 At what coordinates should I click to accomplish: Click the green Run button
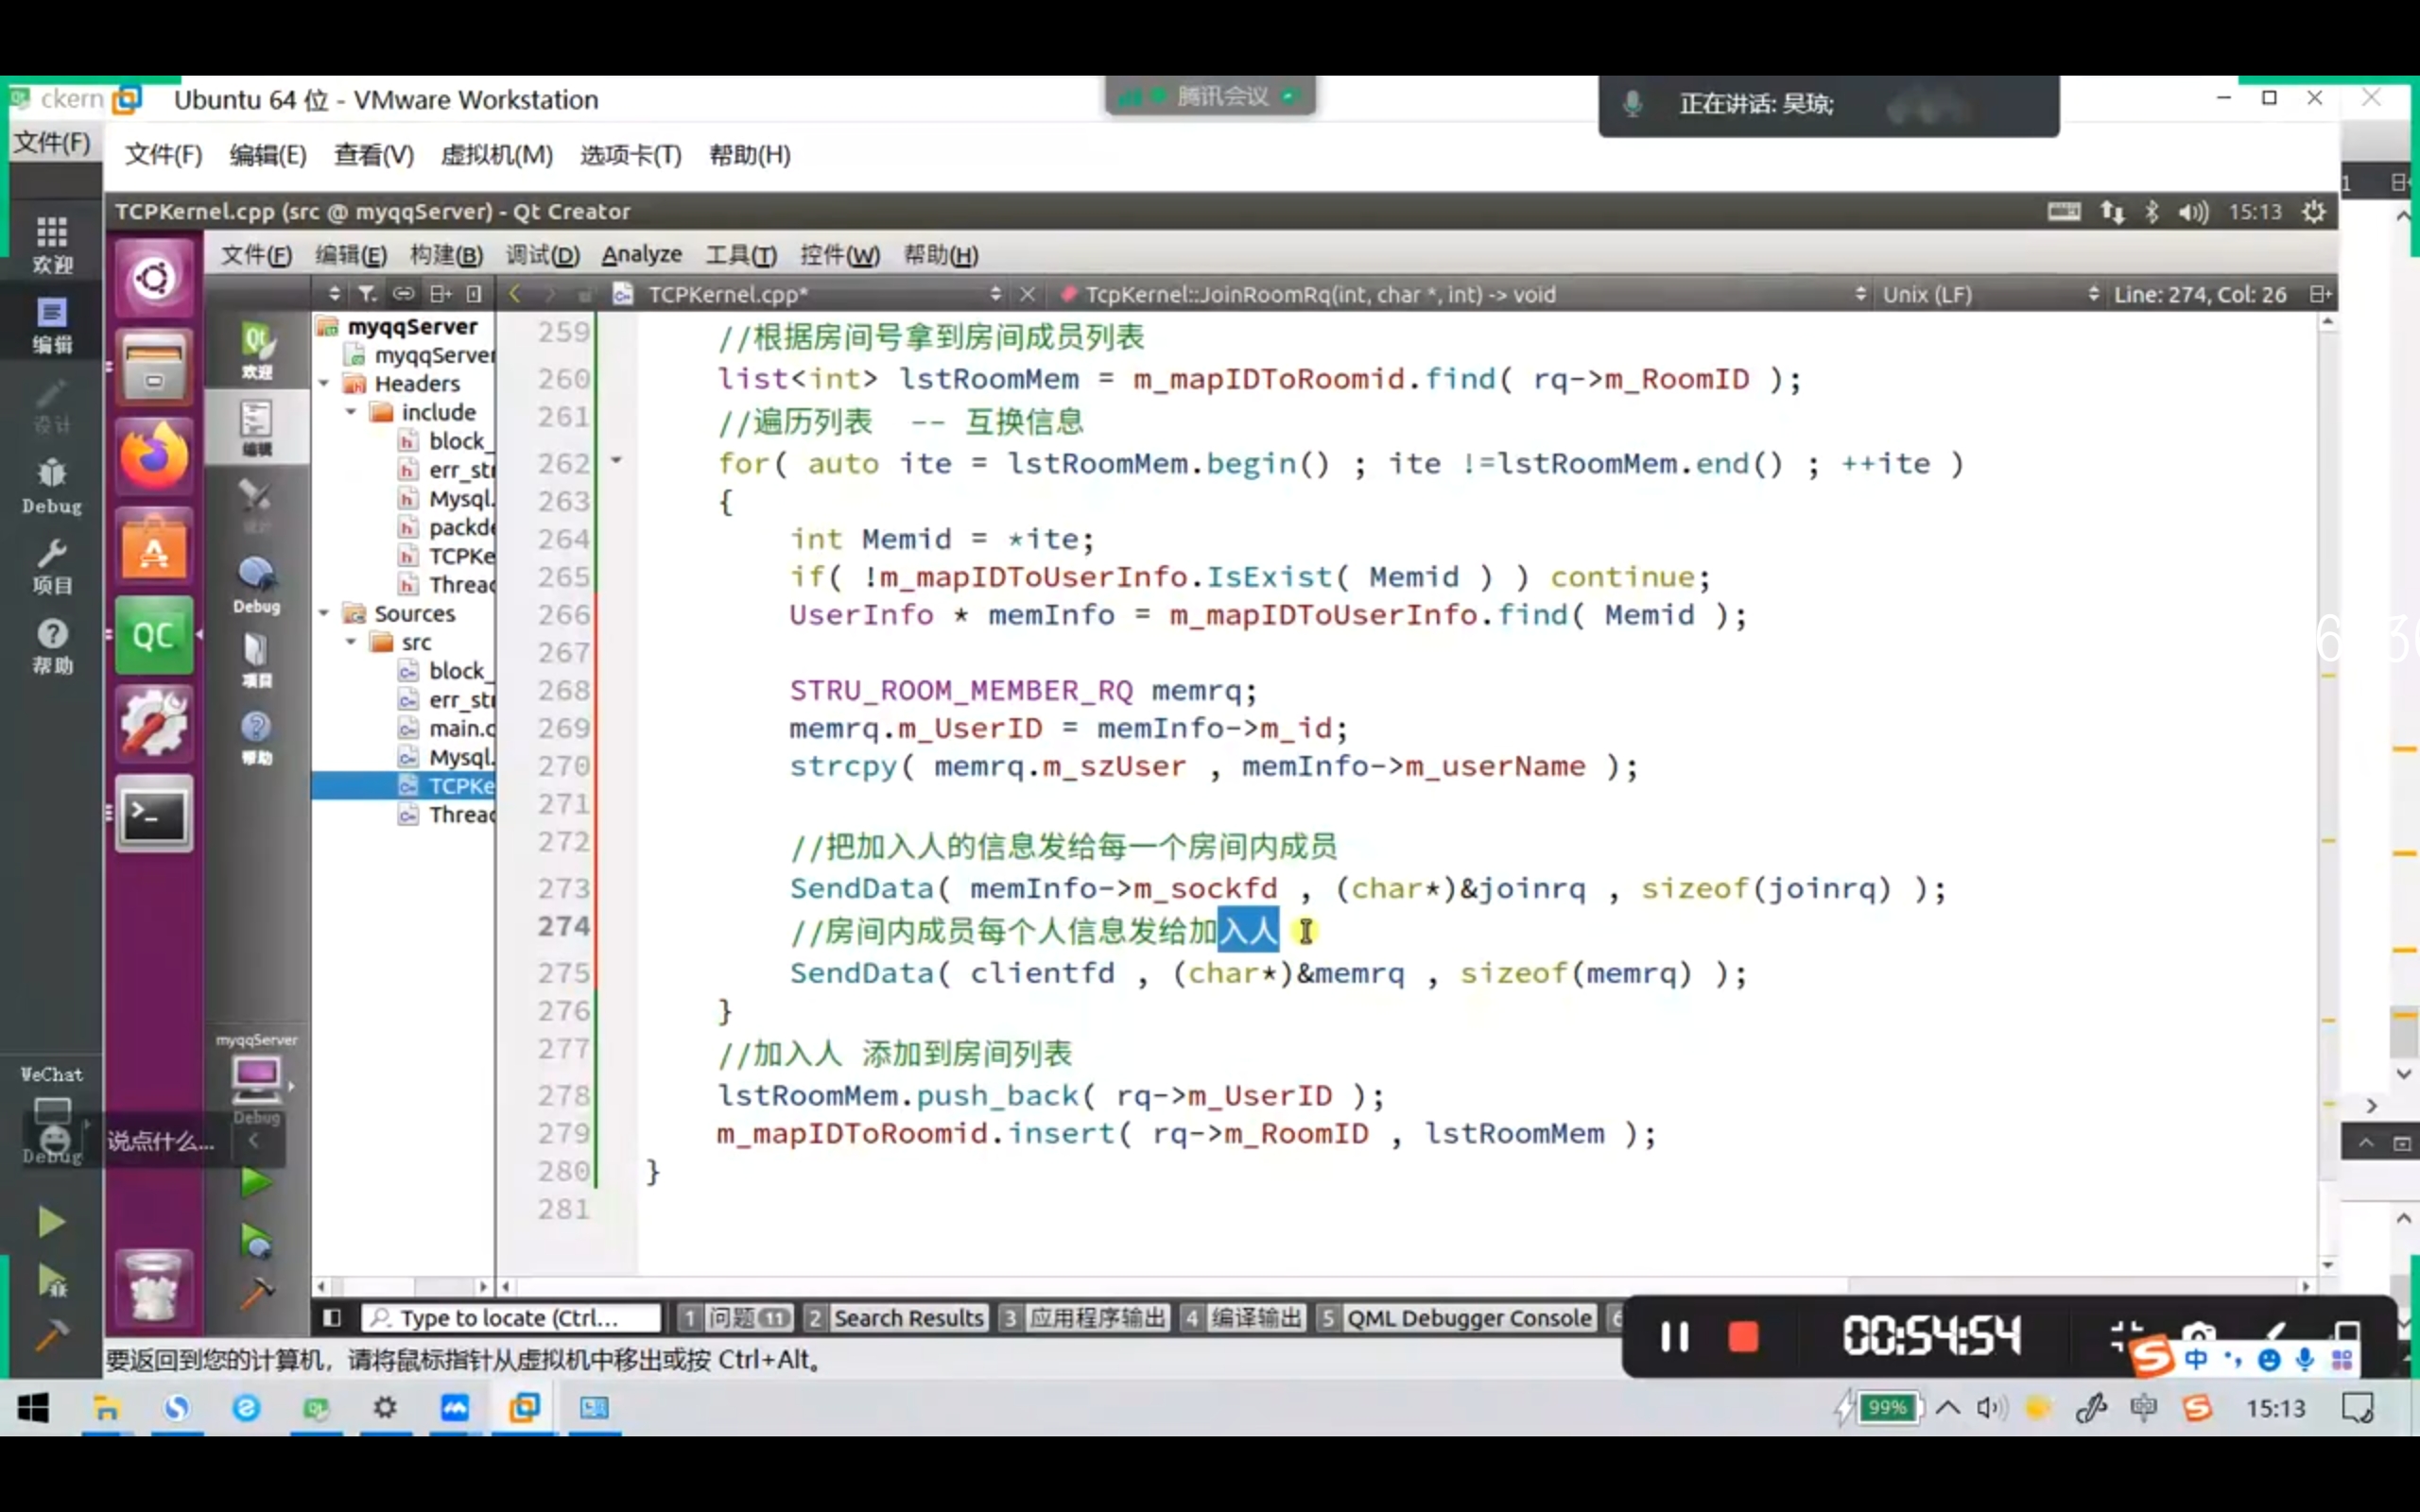(x=256, y=1183)
